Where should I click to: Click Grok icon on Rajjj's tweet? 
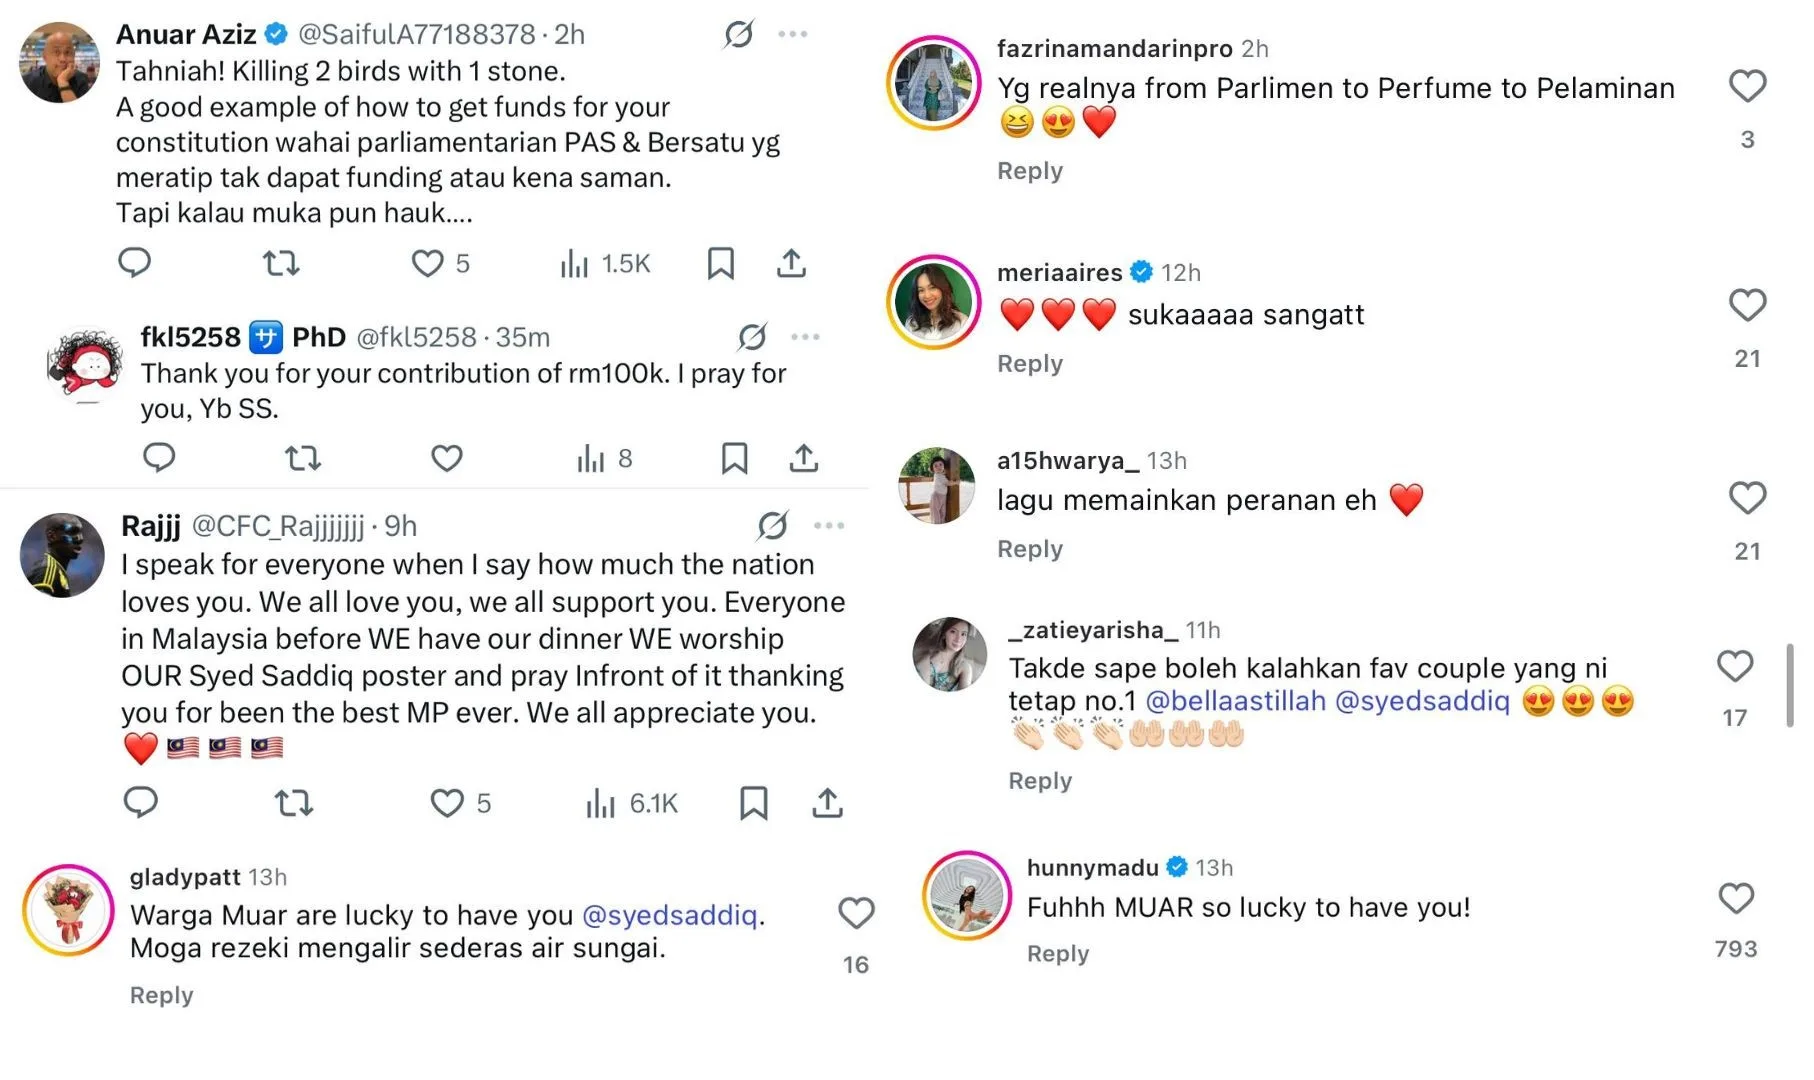[x=772, y=525]
